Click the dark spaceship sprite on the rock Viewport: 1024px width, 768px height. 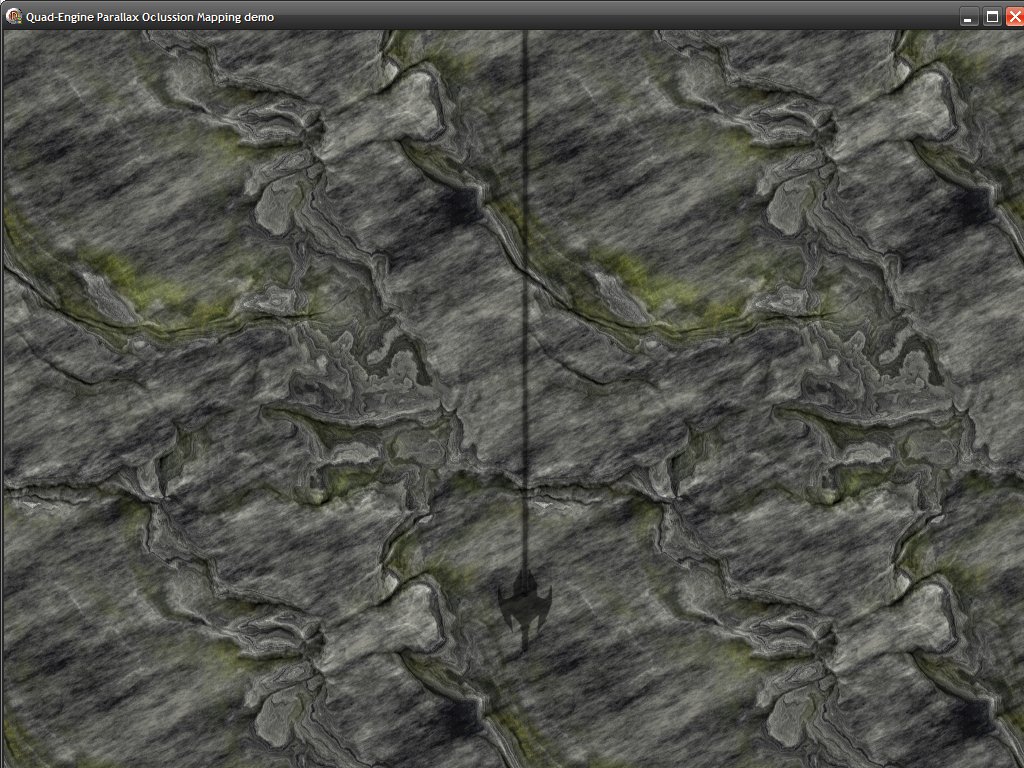point(524,609)
